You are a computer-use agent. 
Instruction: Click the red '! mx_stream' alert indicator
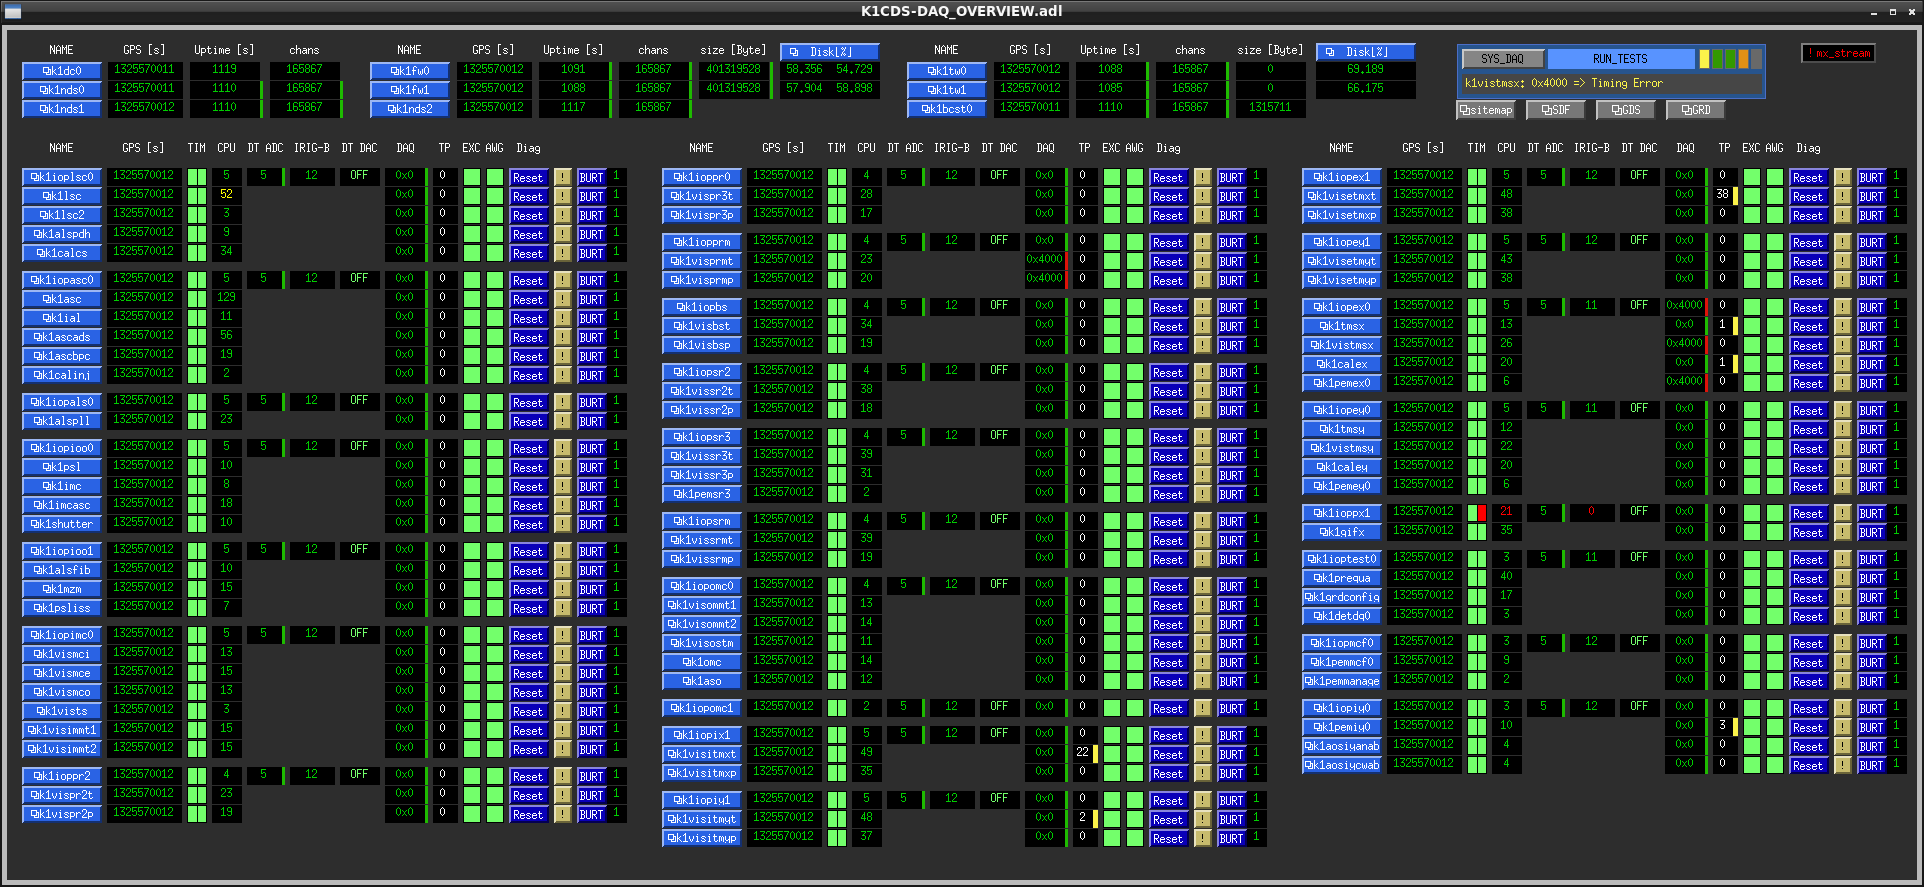(x=1838, y=53)
